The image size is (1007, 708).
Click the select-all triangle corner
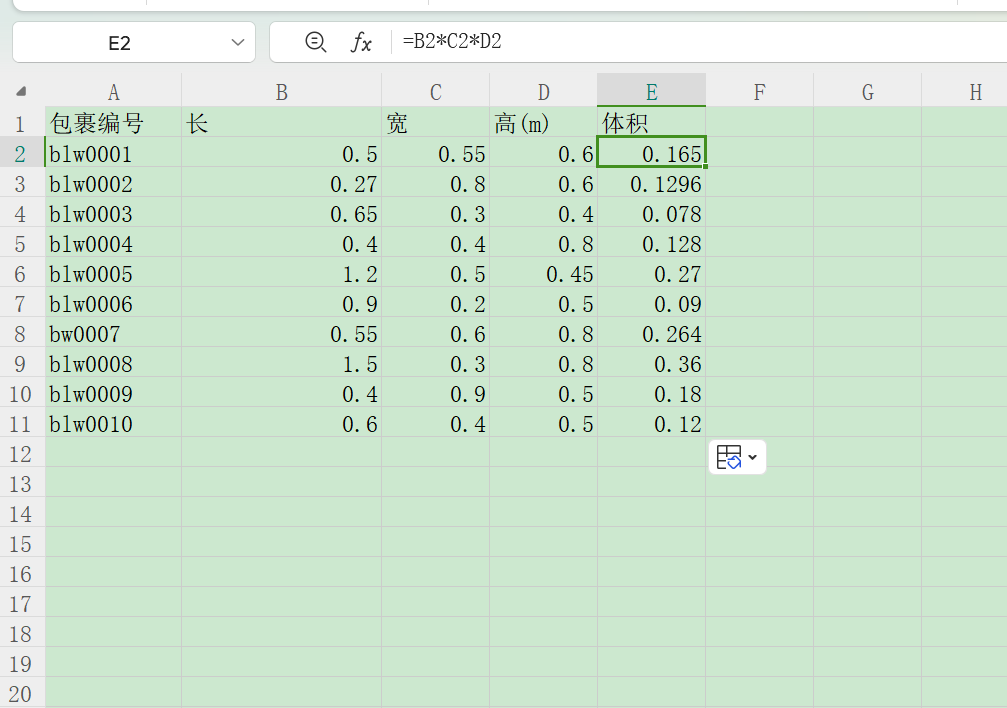click(21, 91)
